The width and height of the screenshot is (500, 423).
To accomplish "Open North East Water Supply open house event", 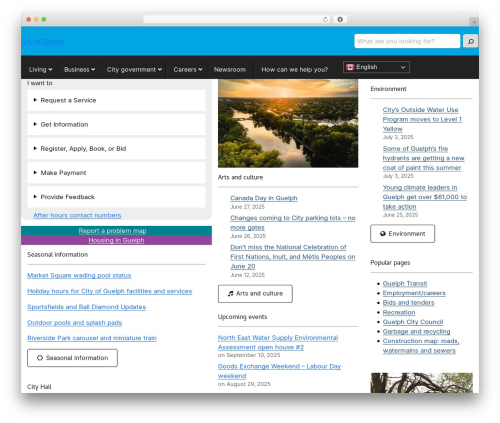I will click(x=278, y=342).
